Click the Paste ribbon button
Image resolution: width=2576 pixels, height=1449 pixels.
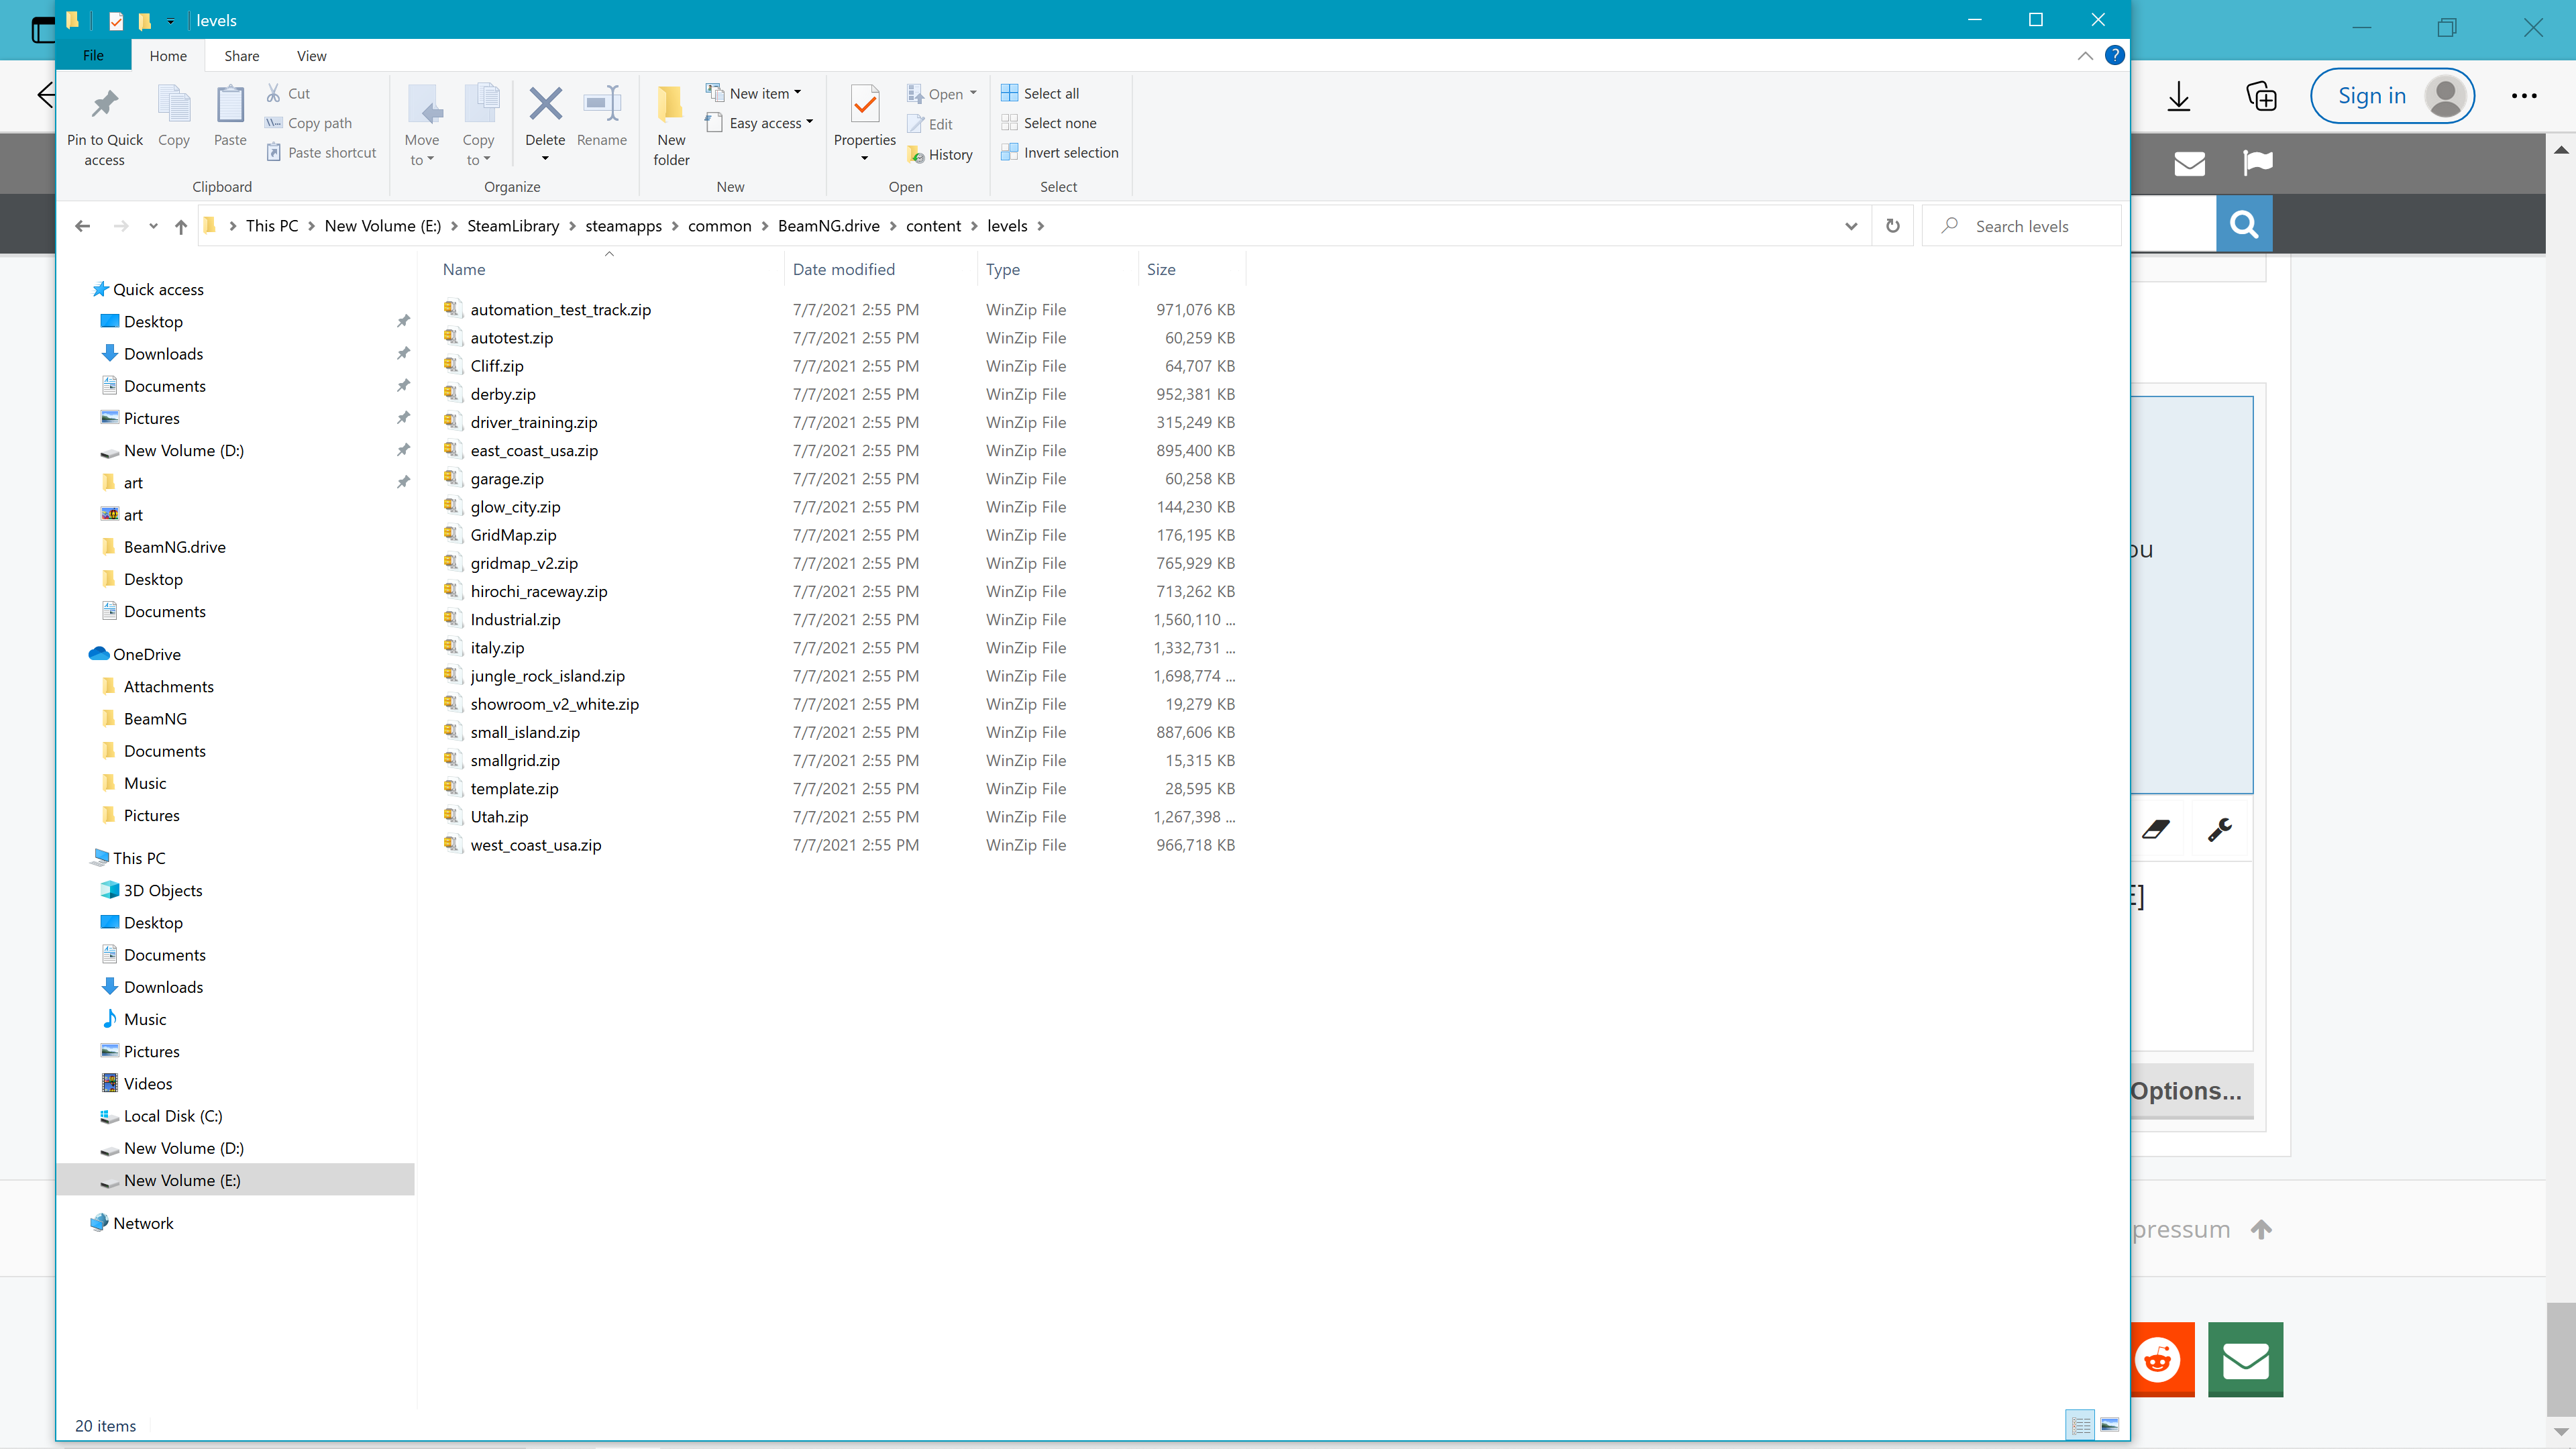230,116
